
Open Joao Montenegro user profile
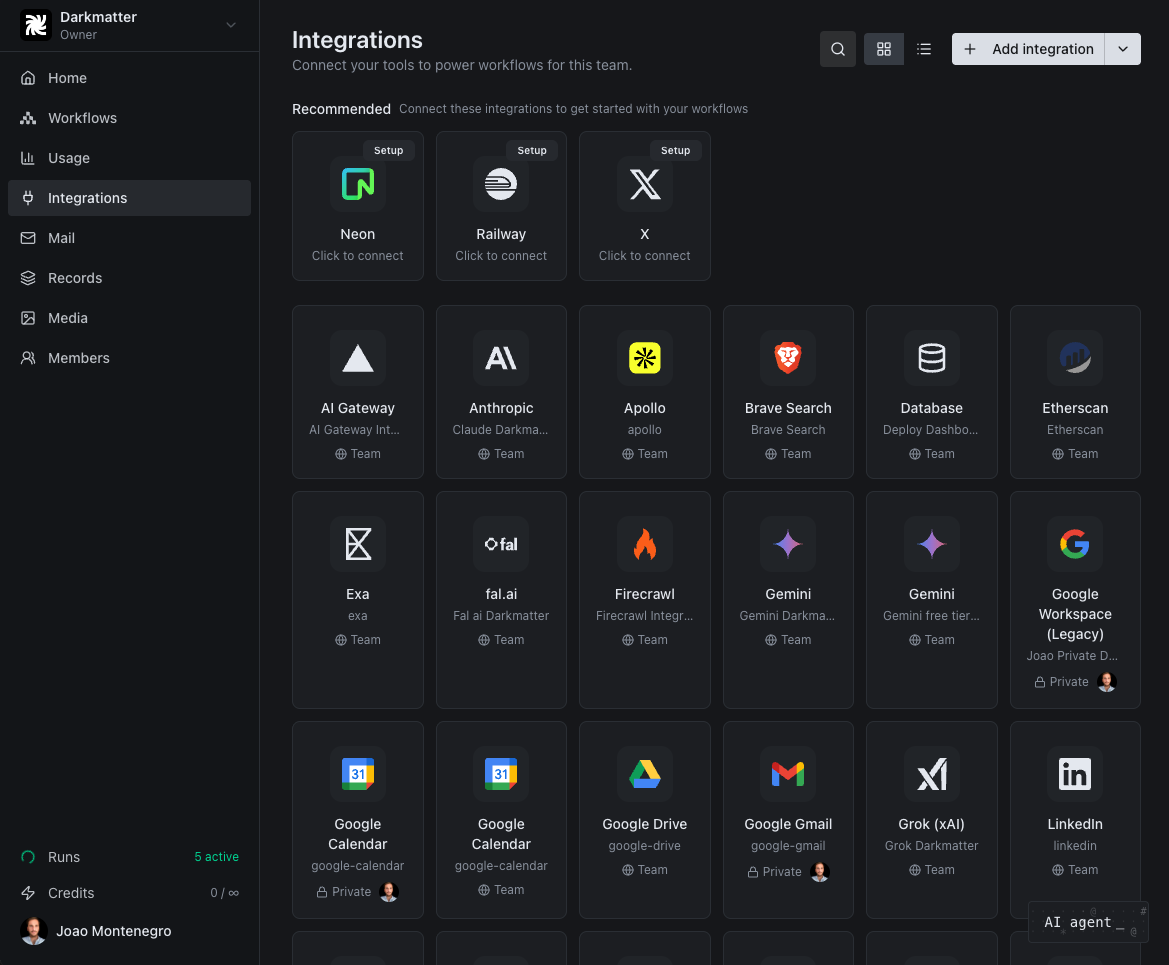point(95,931)
